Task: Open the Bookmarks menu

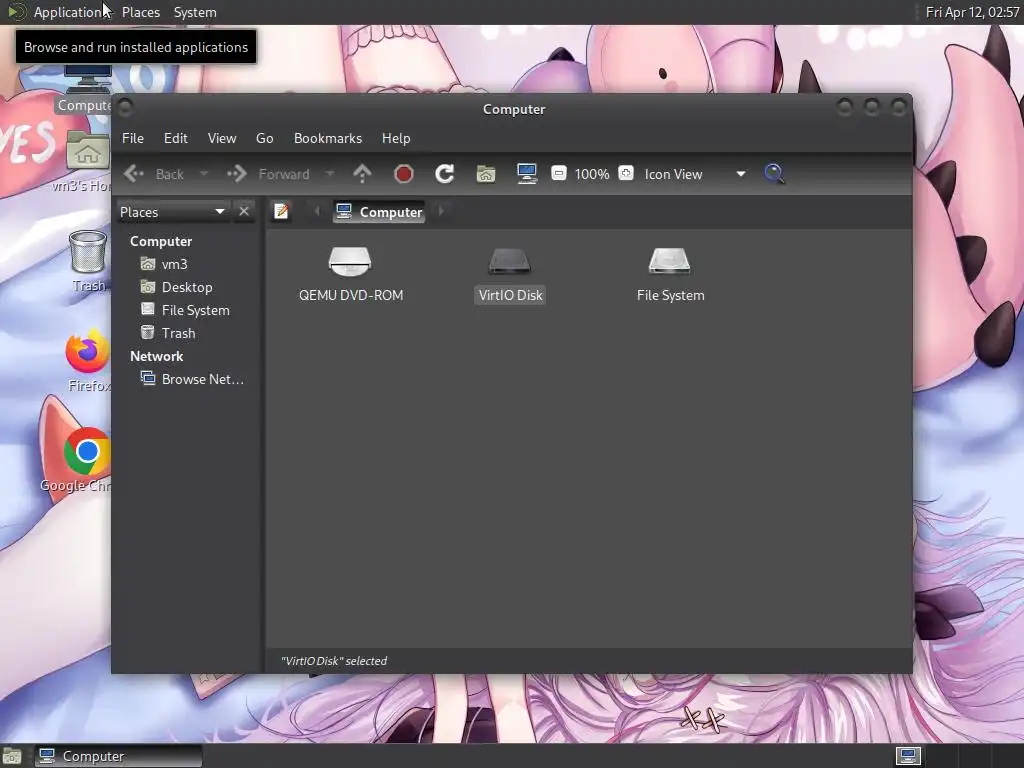Action: coord(328,138)
